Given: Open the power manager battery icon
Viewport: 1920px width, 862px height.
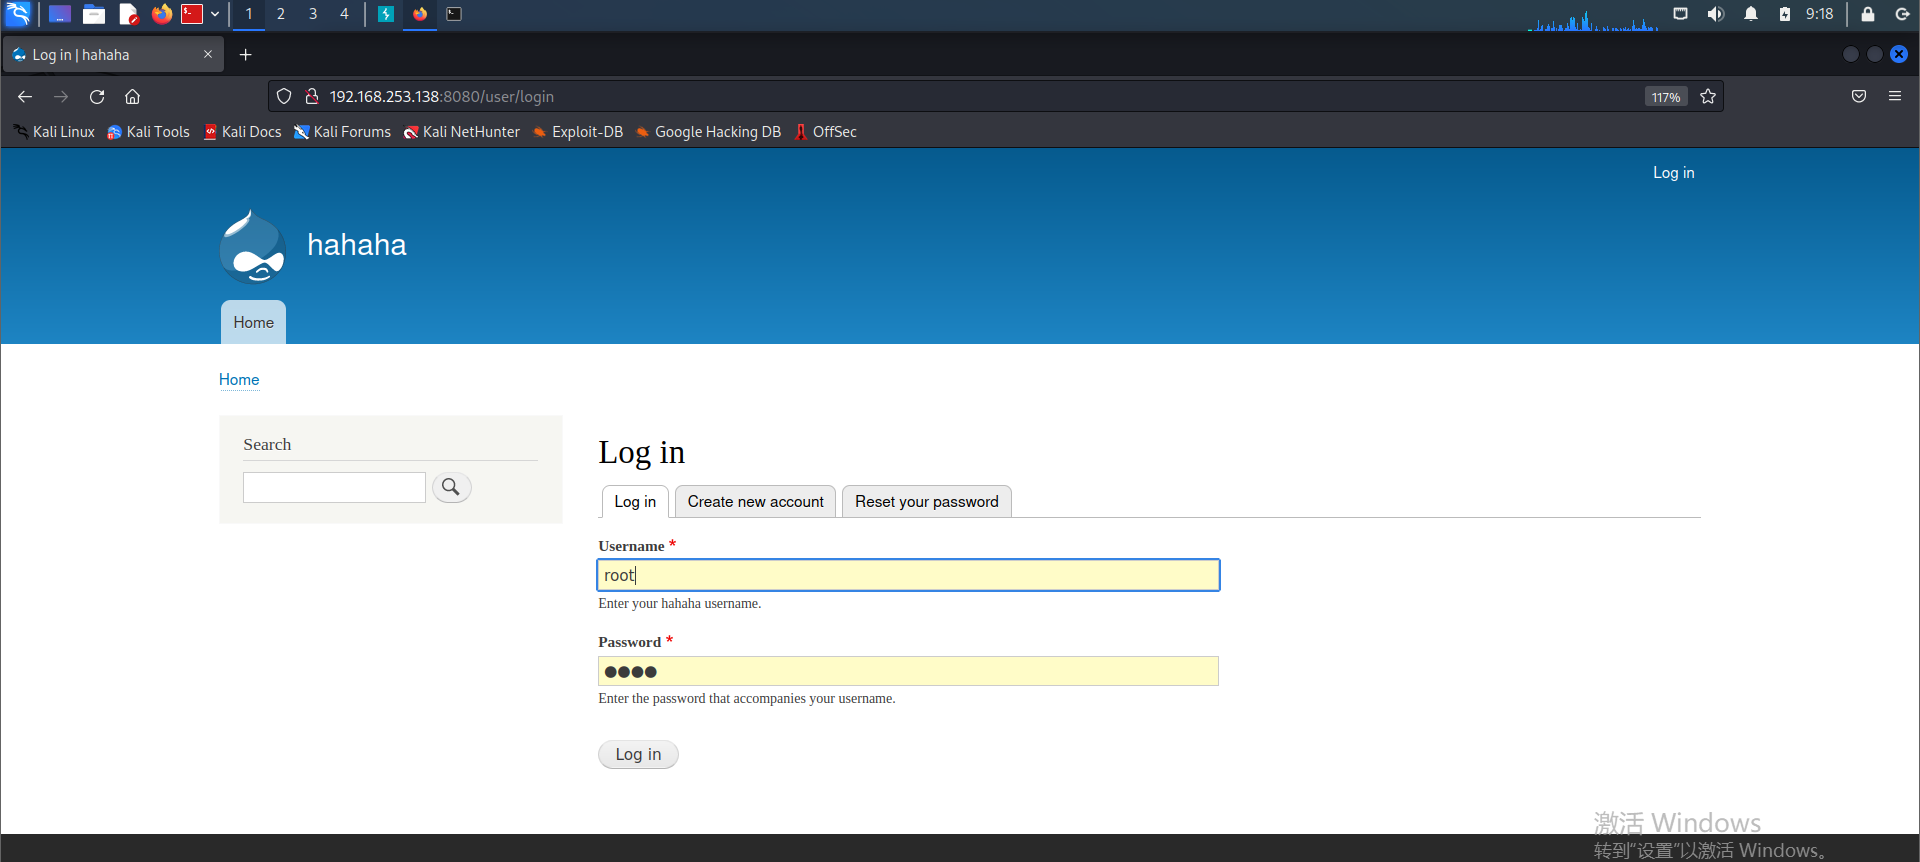Looking at the screenshot, I should [1785, 14].
